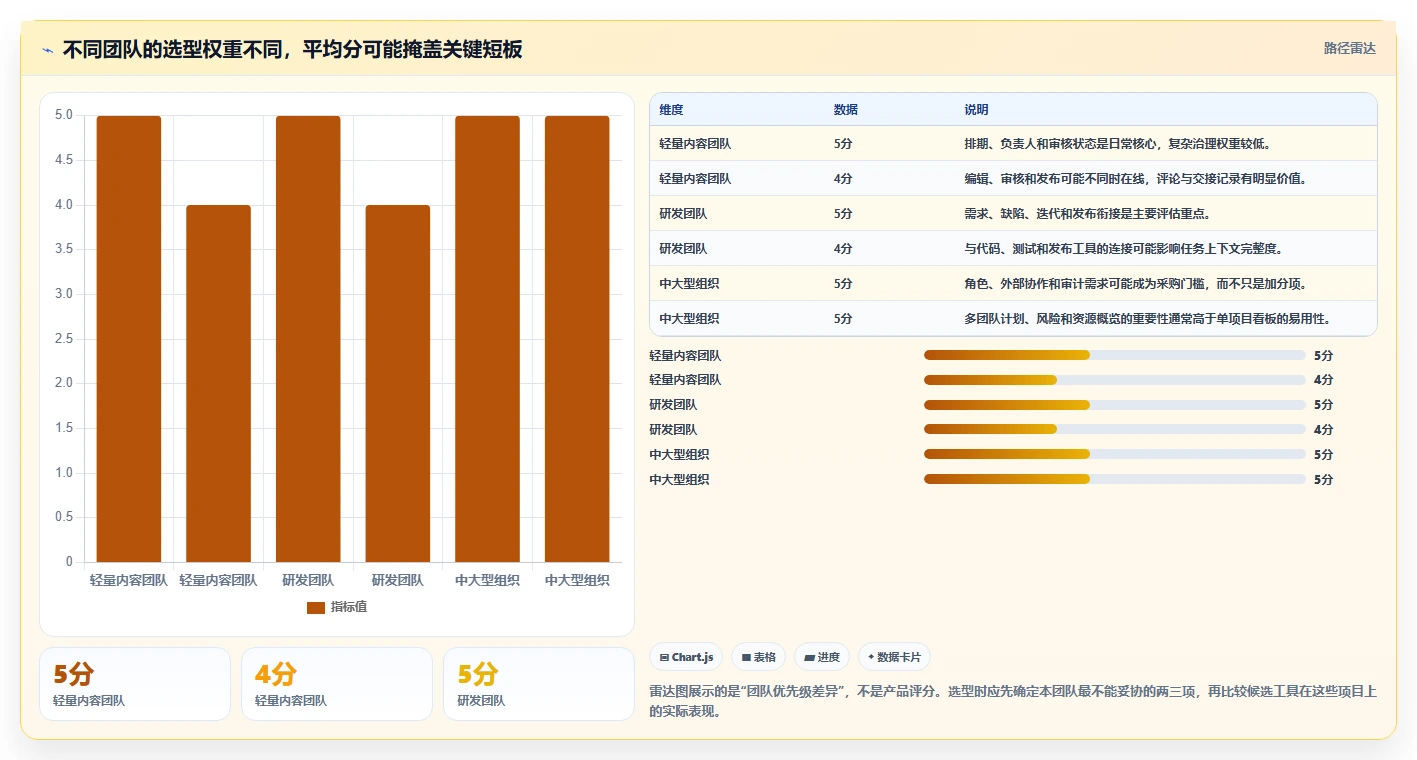Click the 轻量内容团队 chart bar reaching 4.0

click(218, 384)
